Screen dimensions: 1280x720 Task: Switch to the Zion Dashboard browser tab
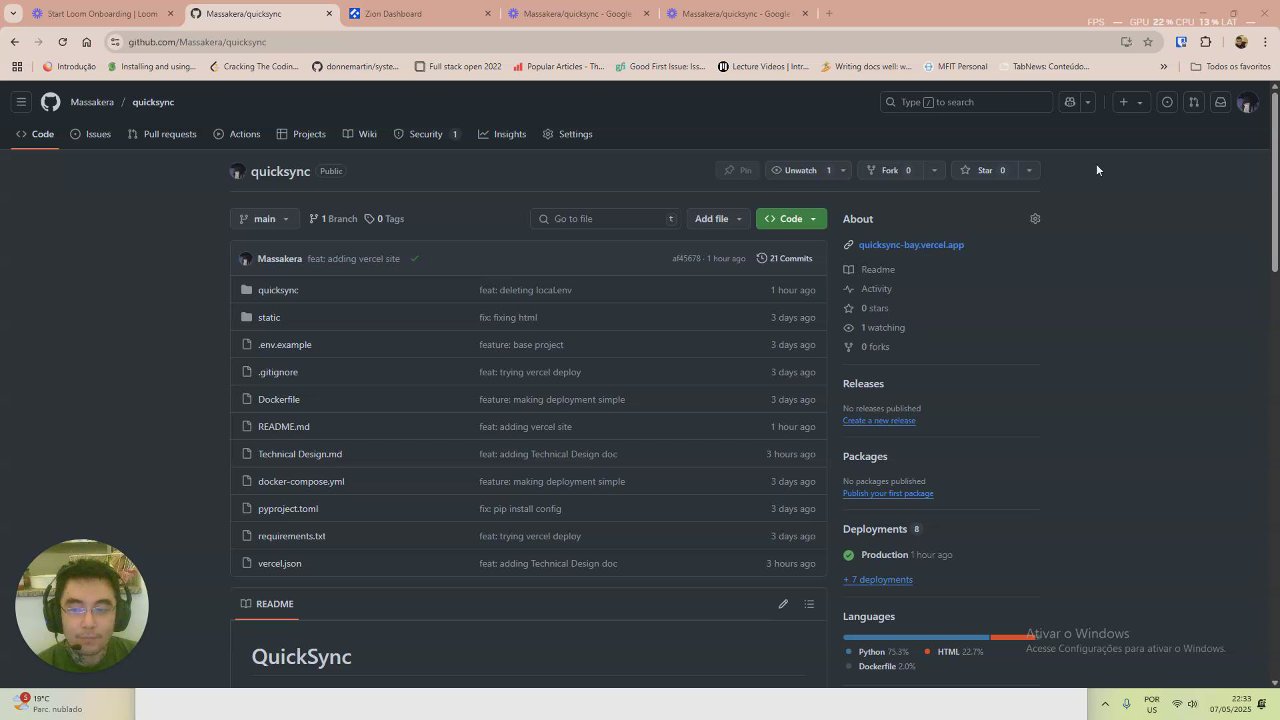[x=420, y=14]
